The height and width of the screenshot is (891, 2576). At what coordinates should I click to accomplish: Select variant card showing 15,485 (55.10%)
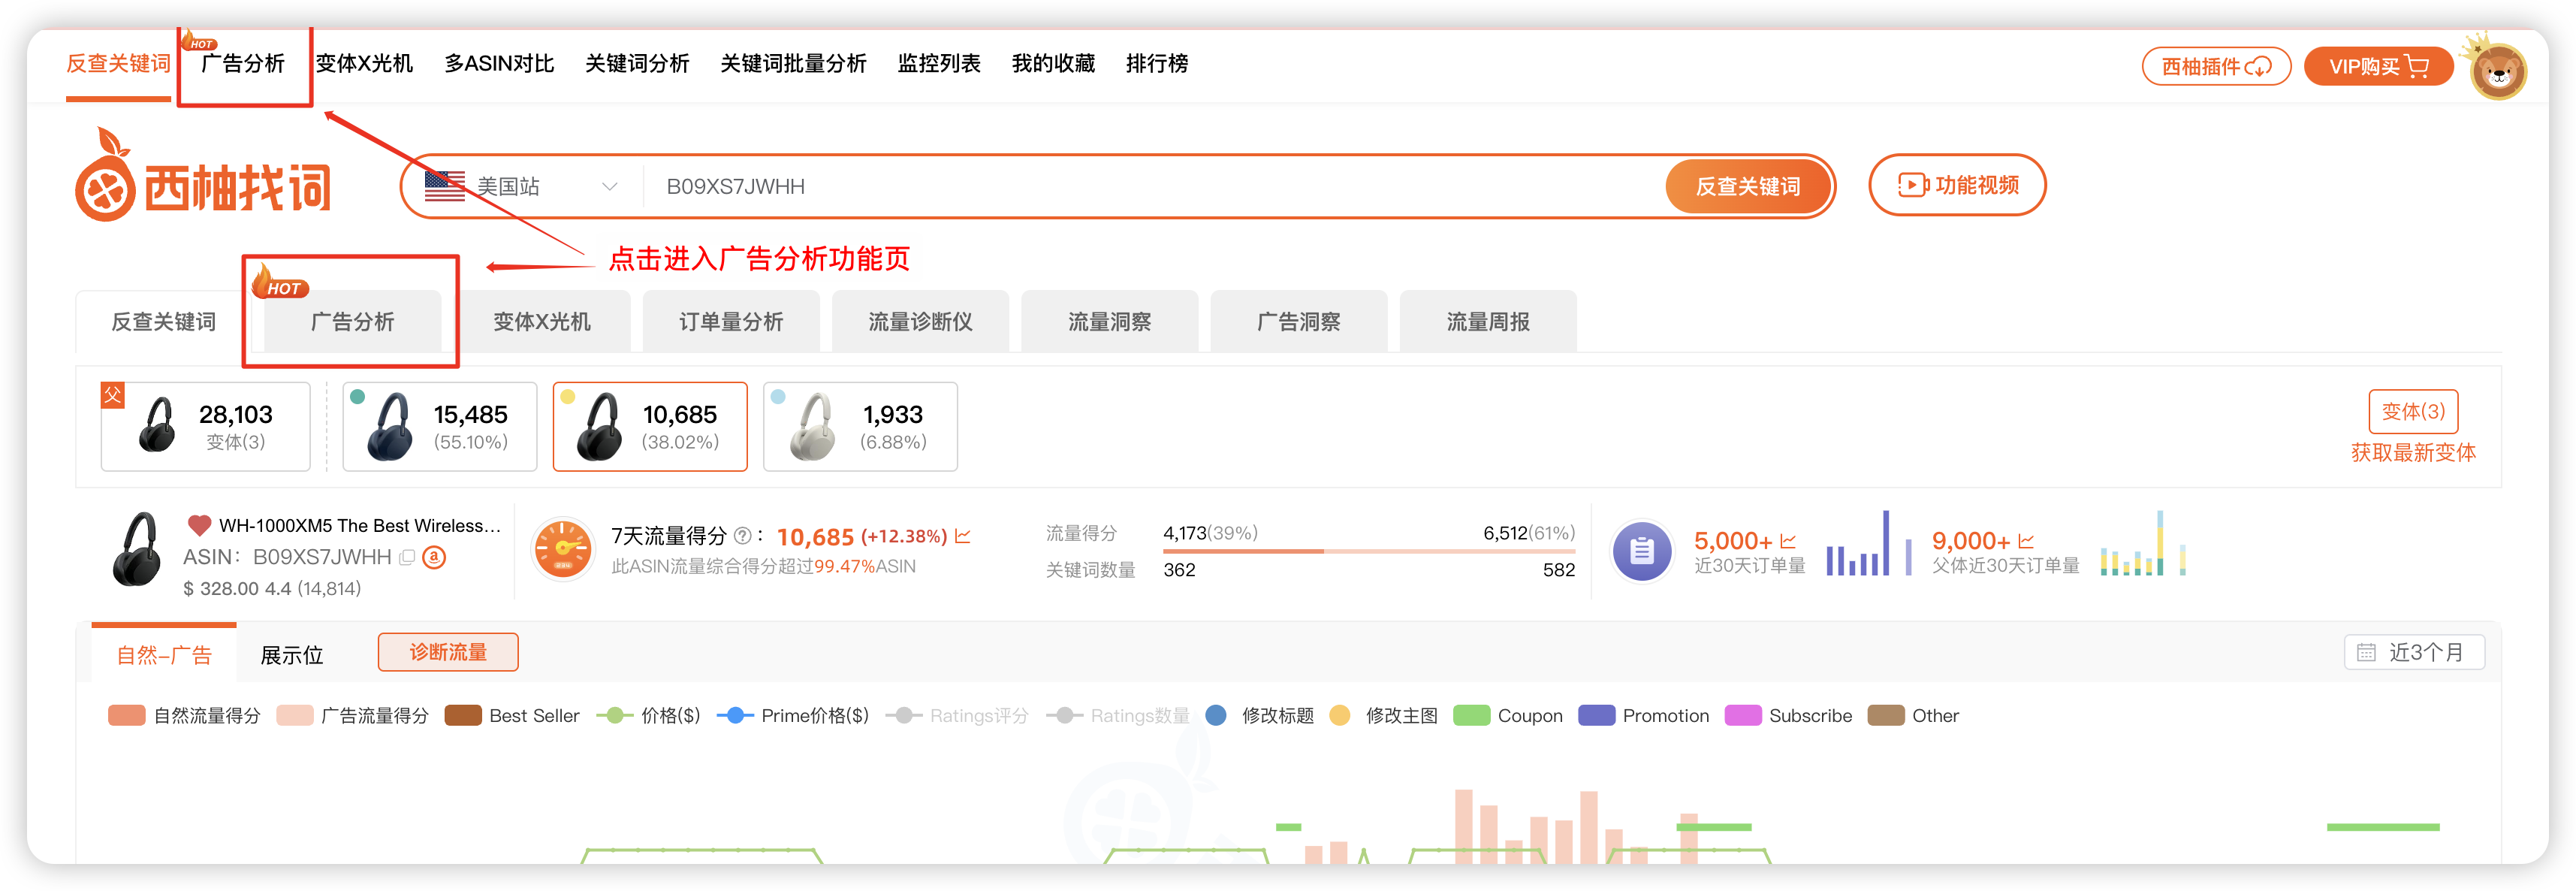point(439,426)
